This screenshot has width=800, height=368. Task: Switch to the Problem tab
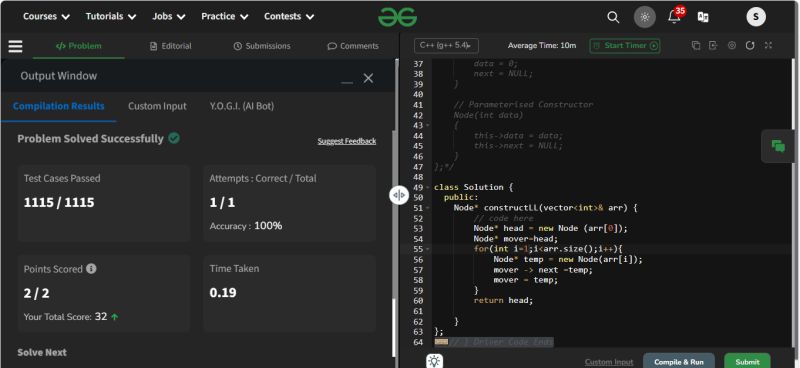coord(79,46)
